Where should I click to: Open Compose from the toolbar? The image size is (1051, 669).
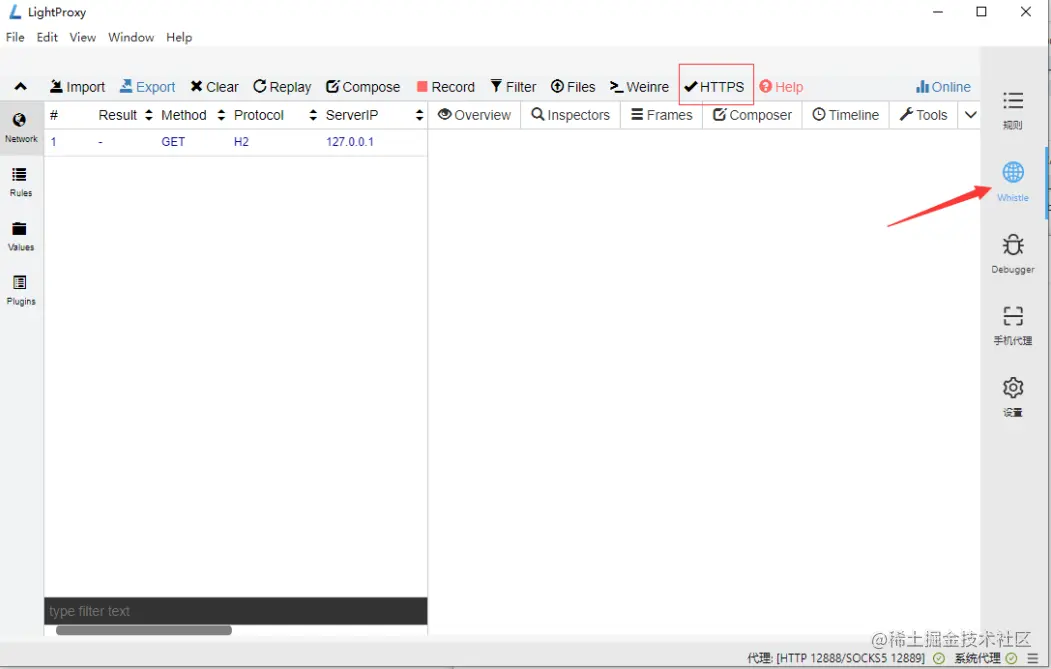coord(363,87)
